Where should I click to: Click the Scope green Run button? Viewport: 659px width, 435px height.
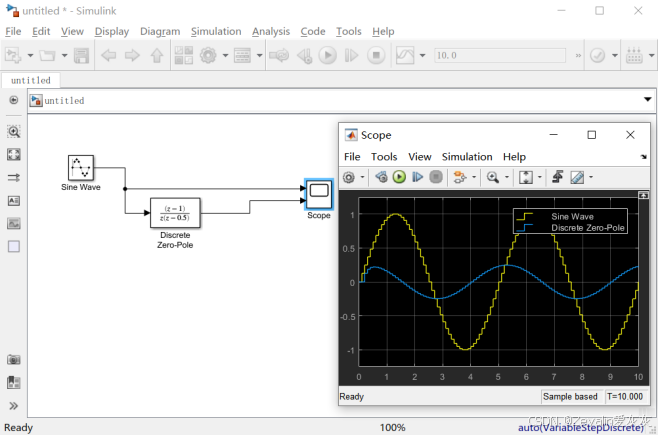pos(399,177)
